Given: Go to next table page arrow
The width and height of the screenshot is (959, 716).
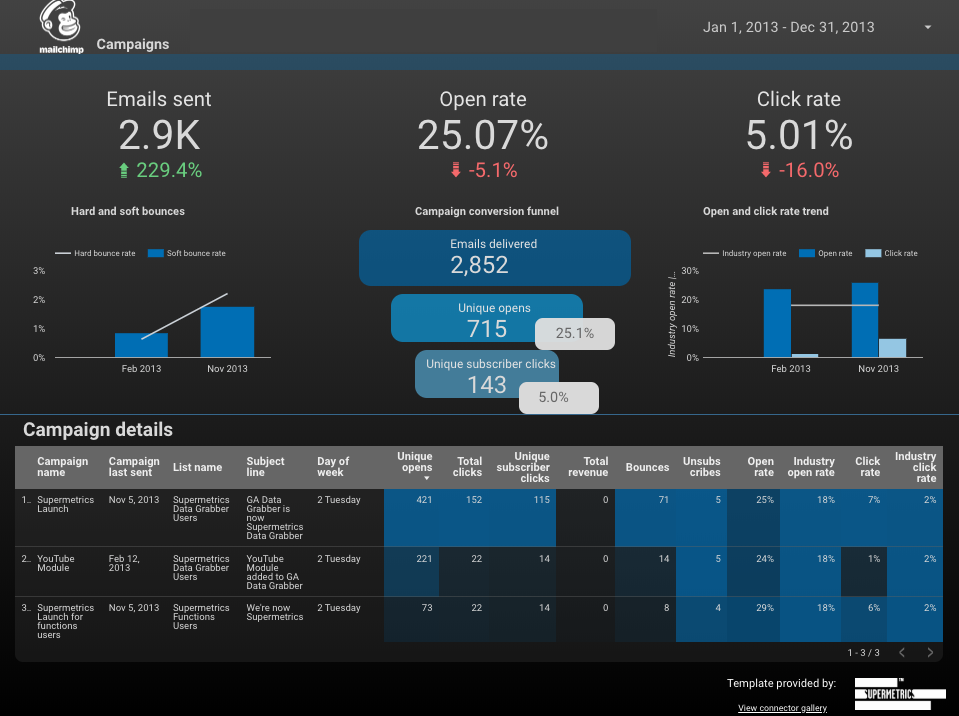Looking at the screenshot, I should click(930, 652).
